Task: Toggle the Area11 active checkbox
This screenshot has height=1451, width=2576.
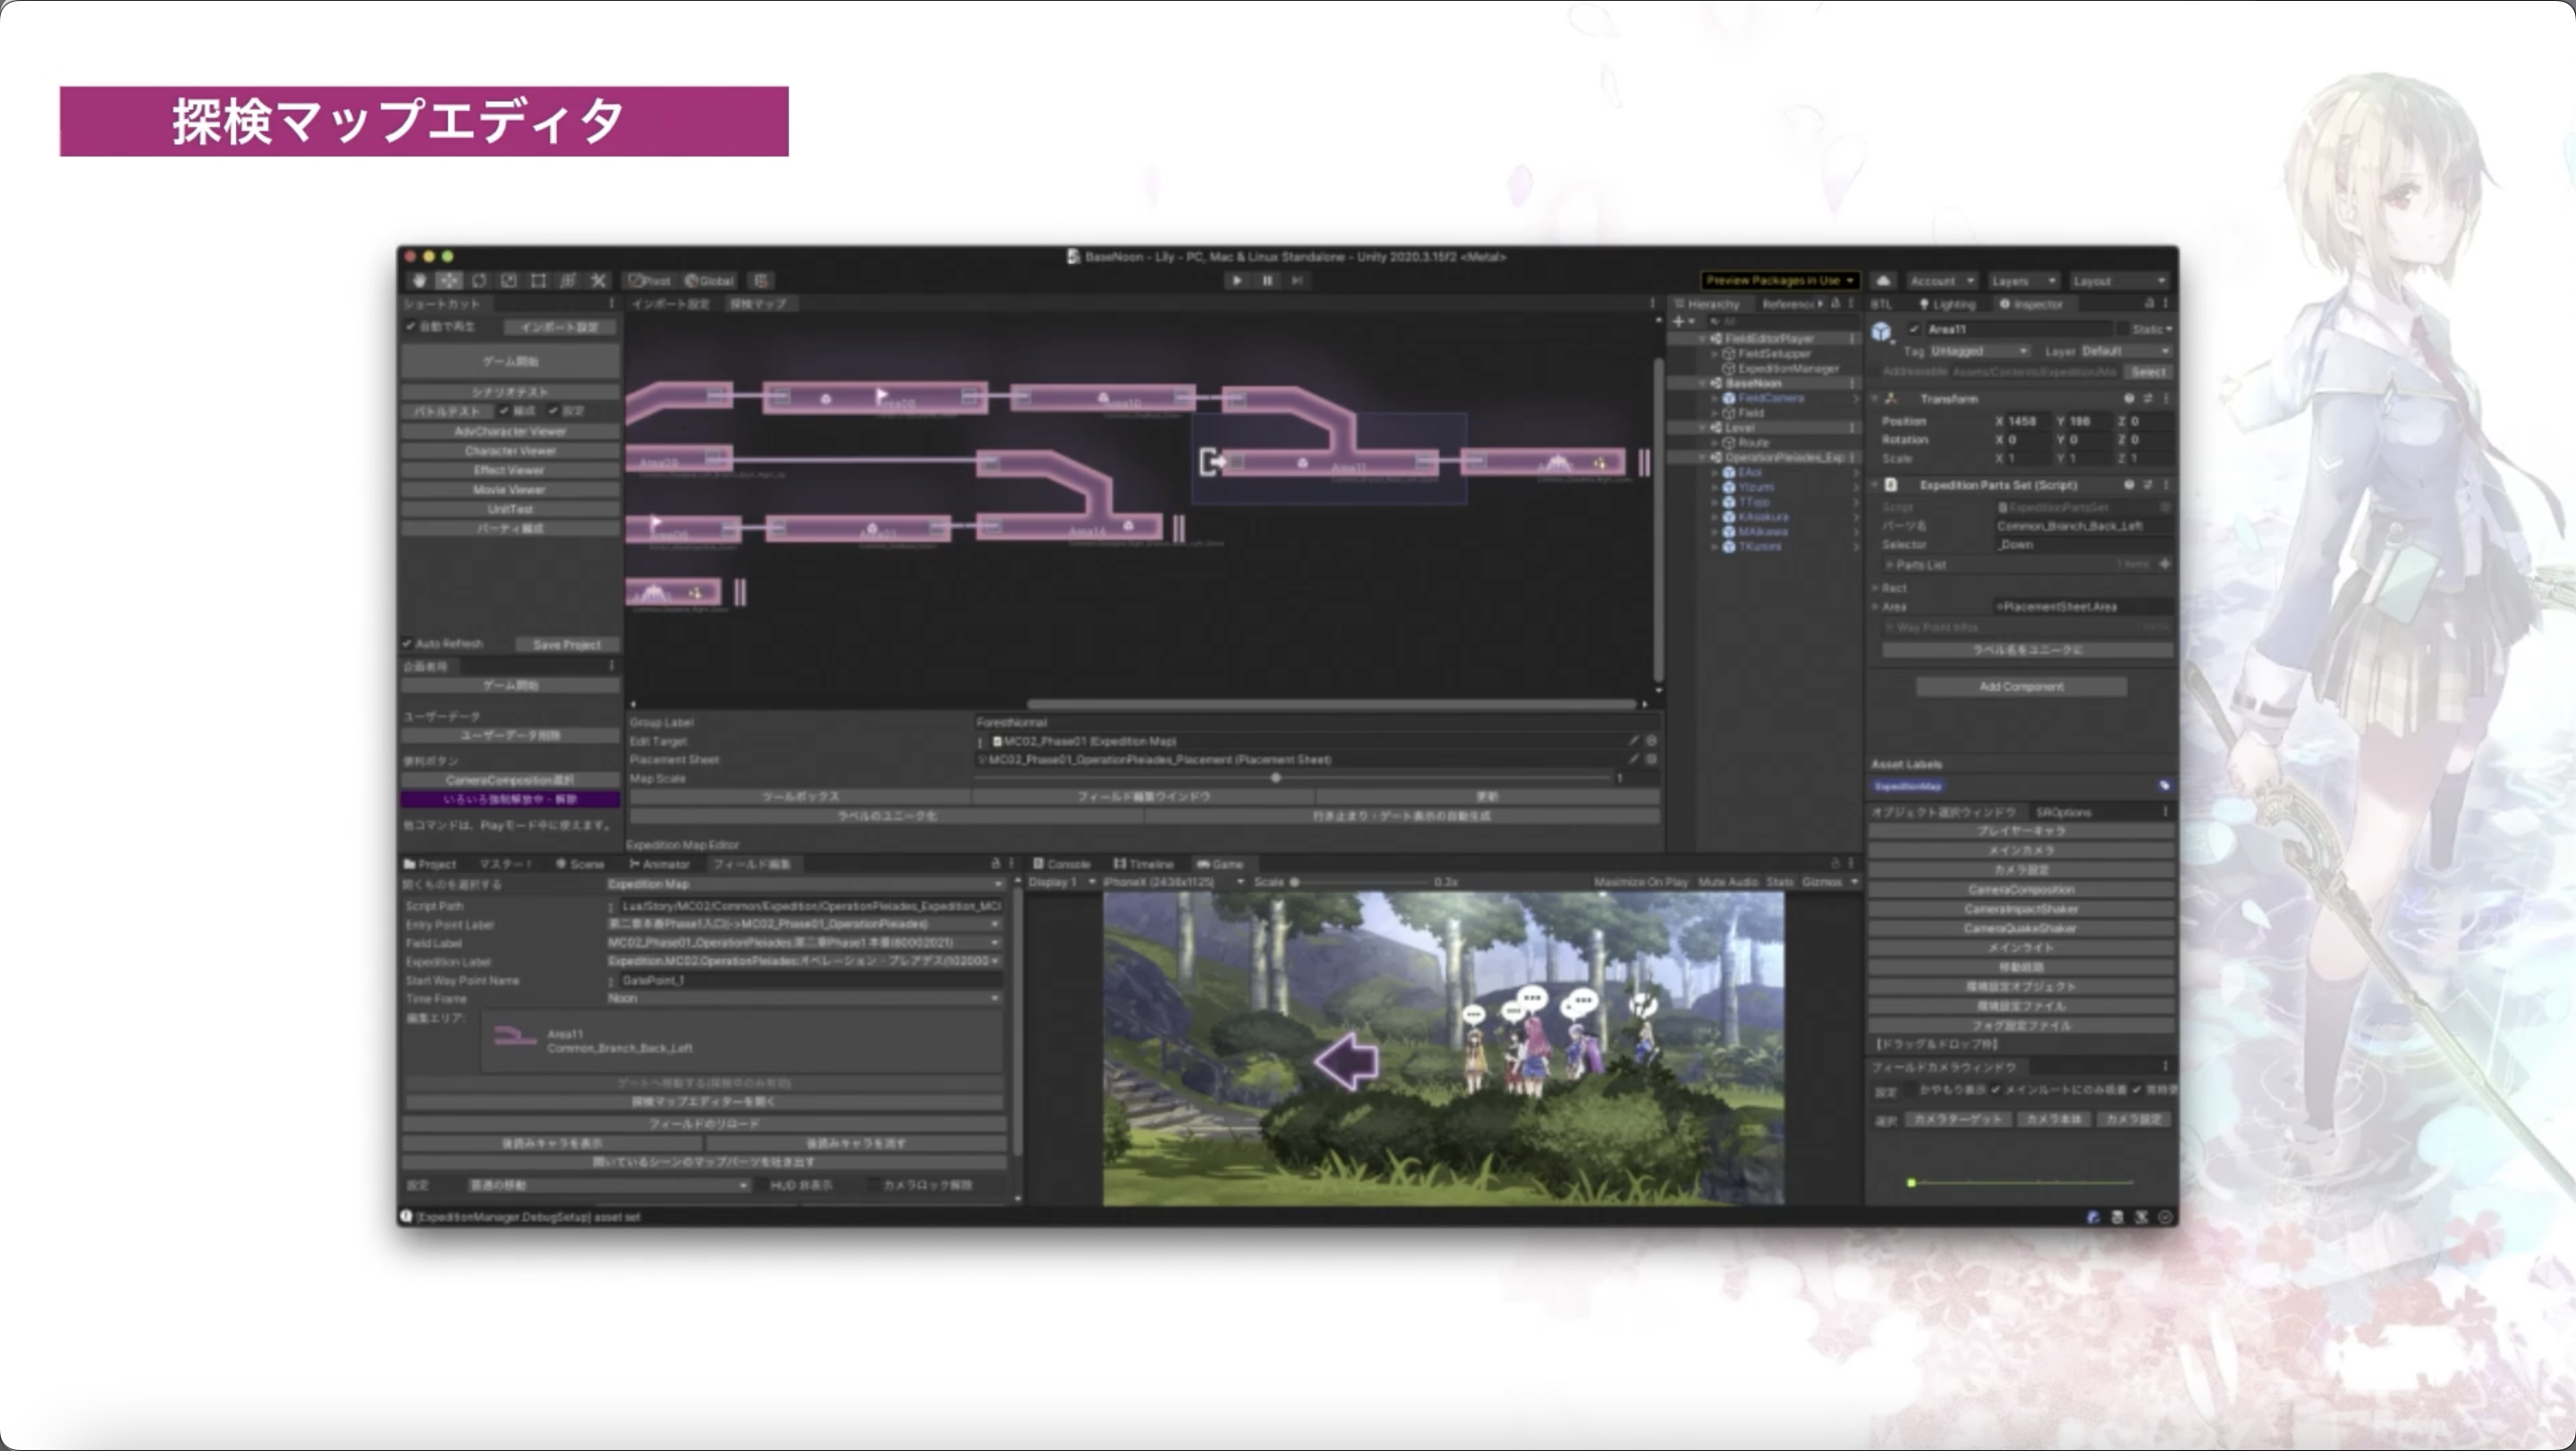Action: point(1914,329)
